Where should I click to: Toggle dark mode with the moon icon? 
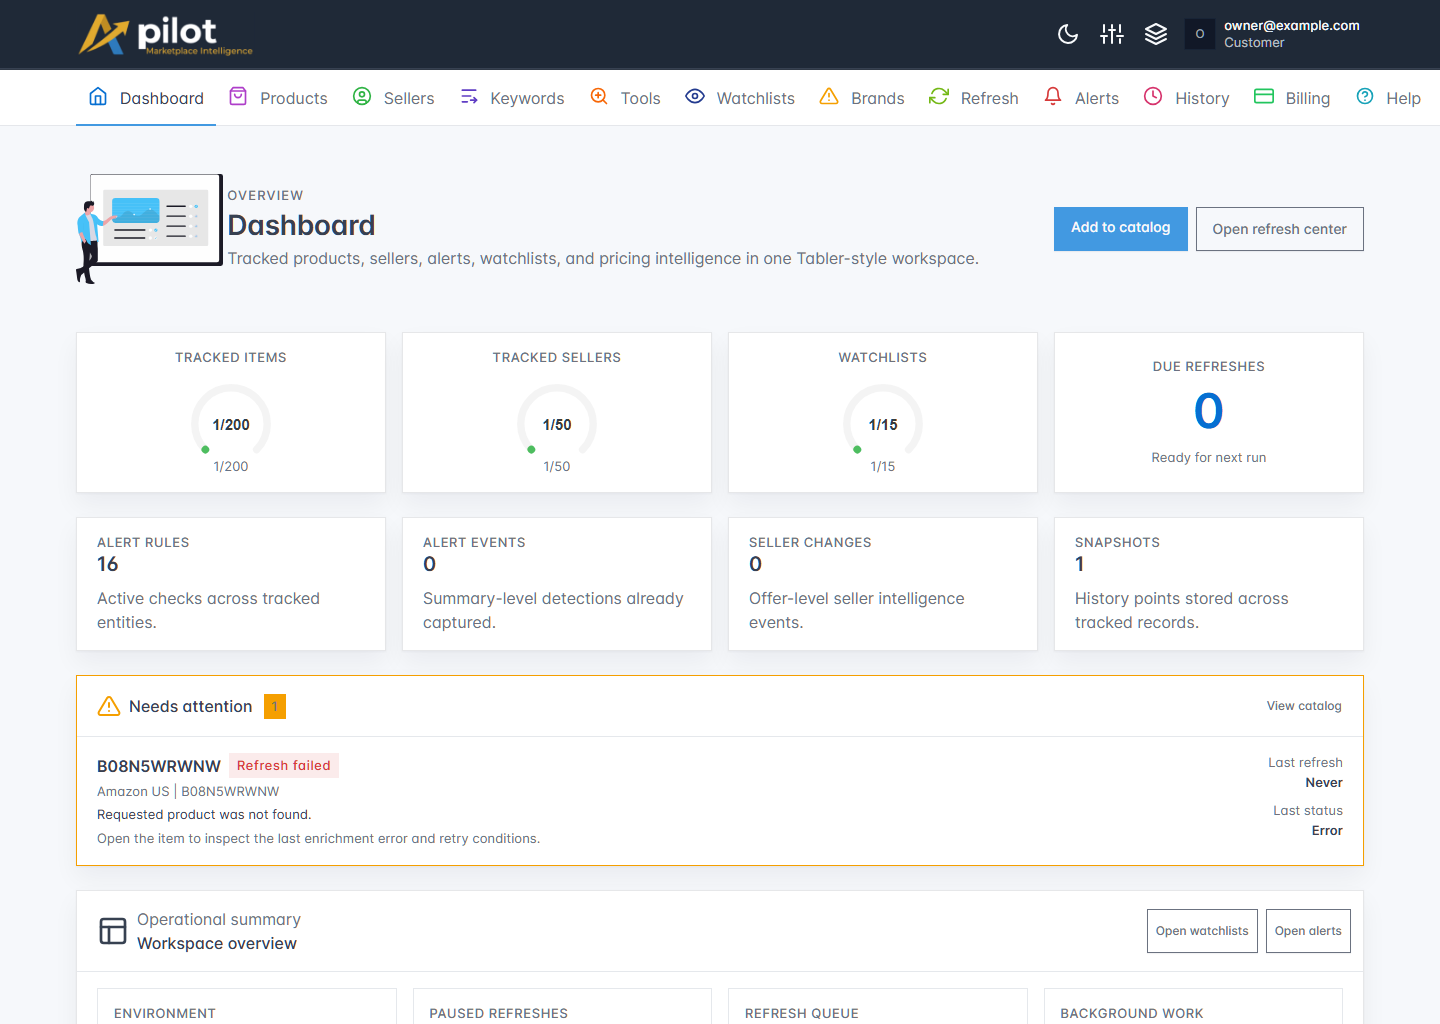(1068, 34)
